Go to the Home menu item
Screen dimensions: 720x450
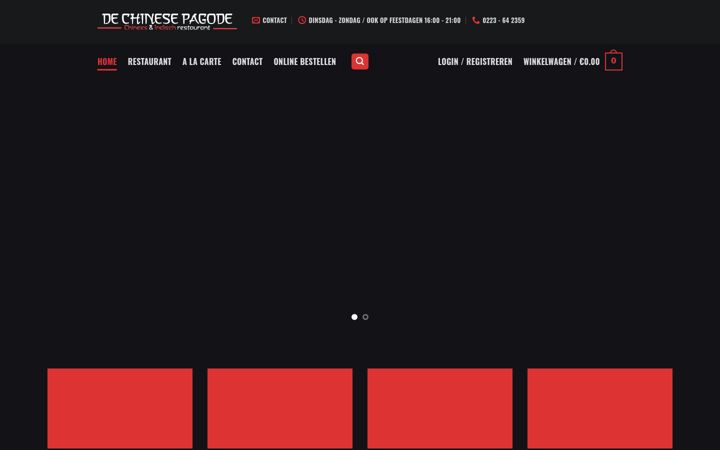107,62
